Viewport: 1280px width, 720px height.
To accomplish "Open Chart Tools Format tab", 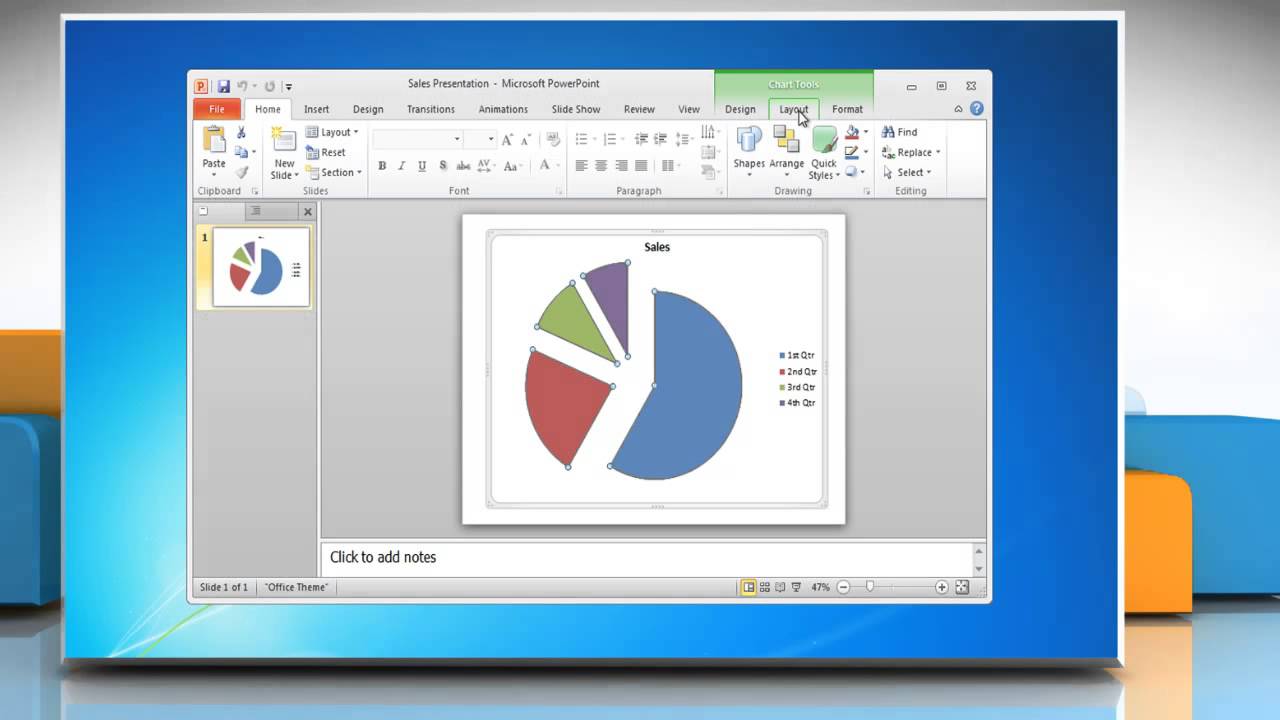I will [847, 109].
